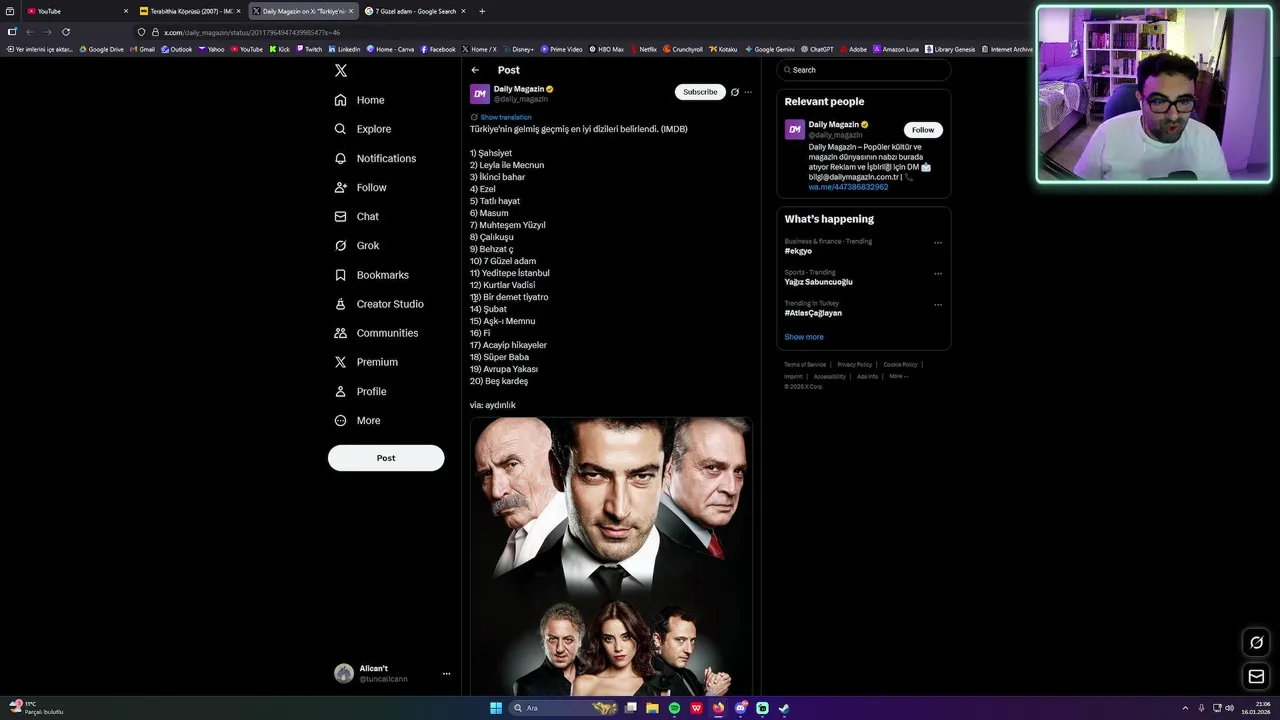Image resolution: width=1280 pixels, height=720 pixels.
Task: Open Grok in the X sidebar
Action: click(357, 245)
